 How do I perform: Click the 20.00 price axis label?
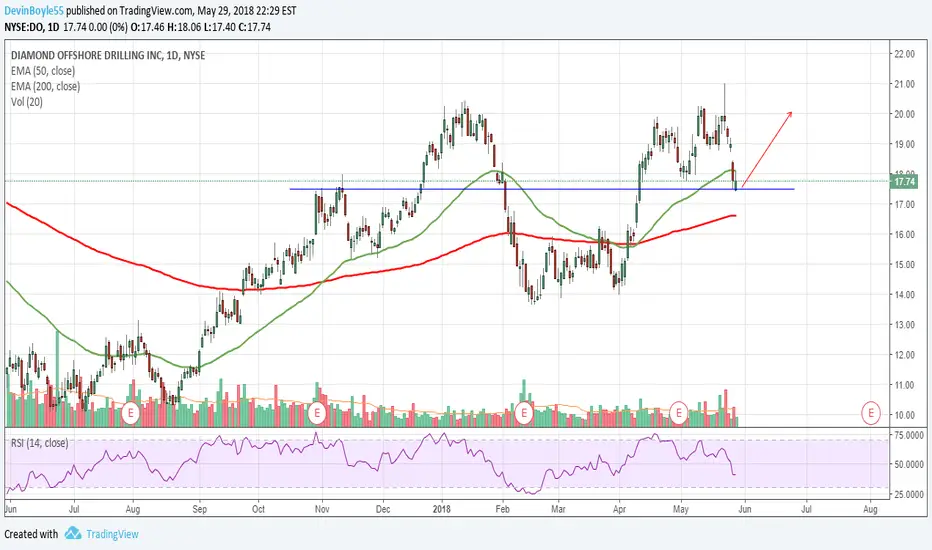[x=905, y=114]
